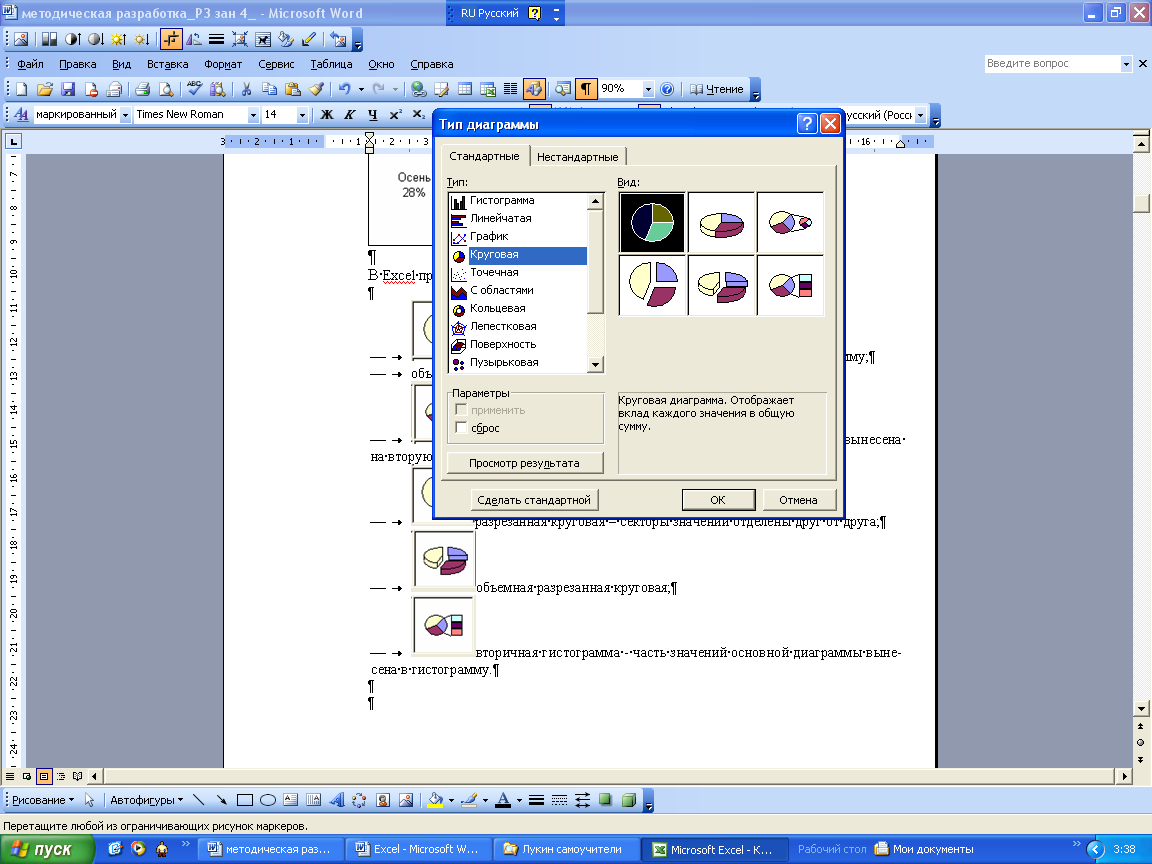Click 'Просмотр результата' button
Image resolution: width=1152 pixels, height=864 pixels.
(x=525, y=463)
